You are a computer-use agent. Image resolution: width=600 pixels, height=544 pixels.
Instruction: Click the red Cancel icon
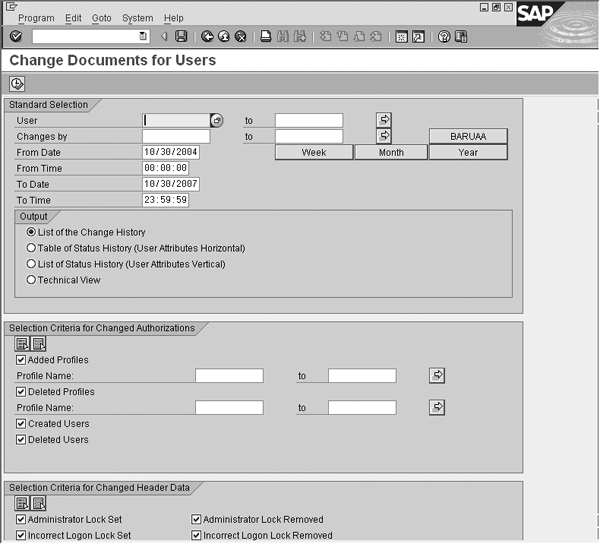(240, 36)
